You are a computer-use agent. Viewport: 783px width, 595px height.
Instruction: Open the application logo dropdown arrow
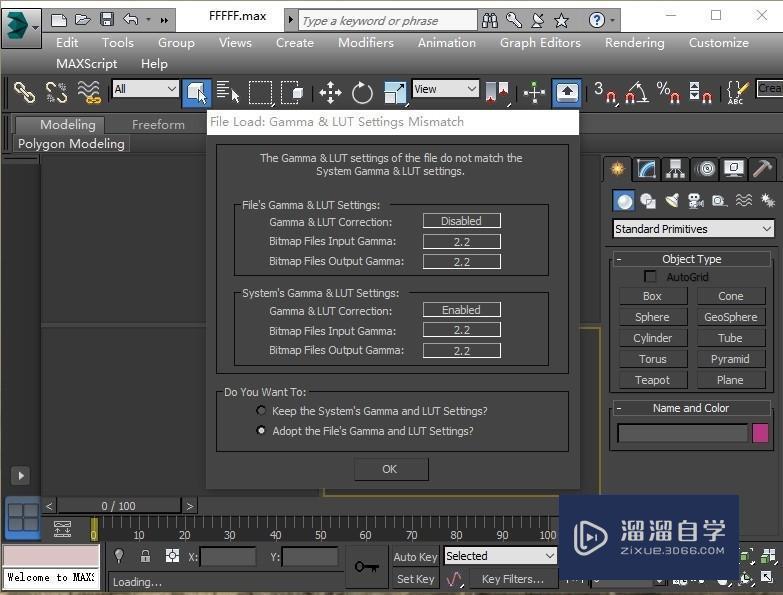click(x=35, y=28)
